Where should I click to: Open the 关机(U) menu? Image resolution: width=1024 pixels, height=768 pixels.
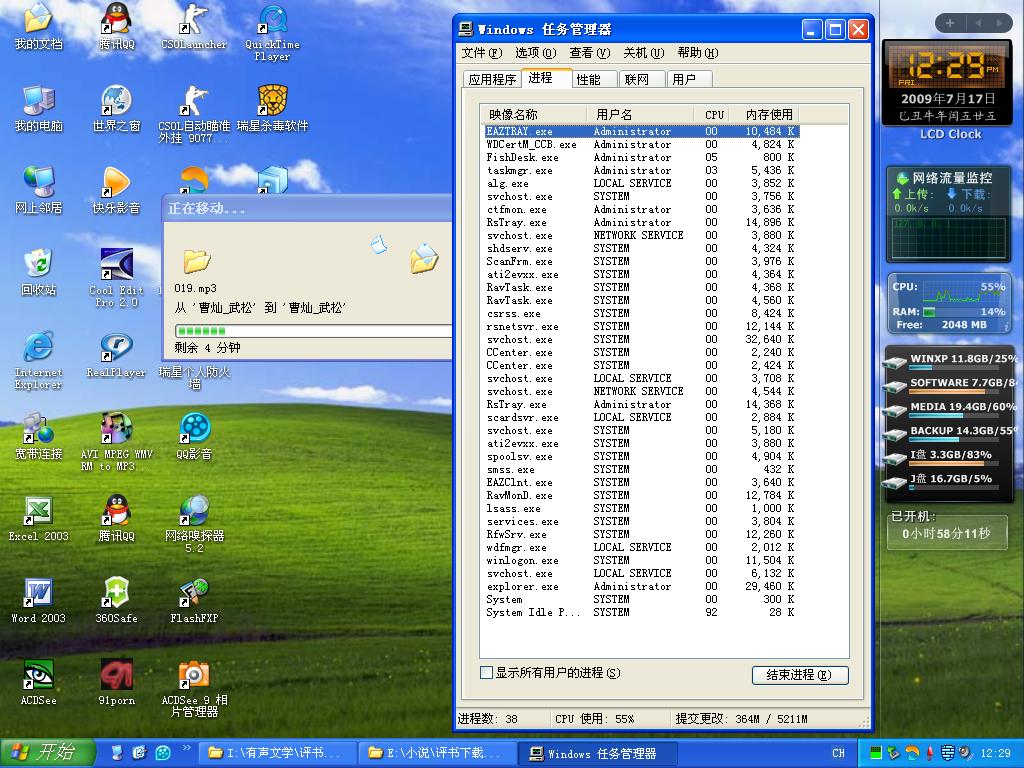[x=643, y=53]
